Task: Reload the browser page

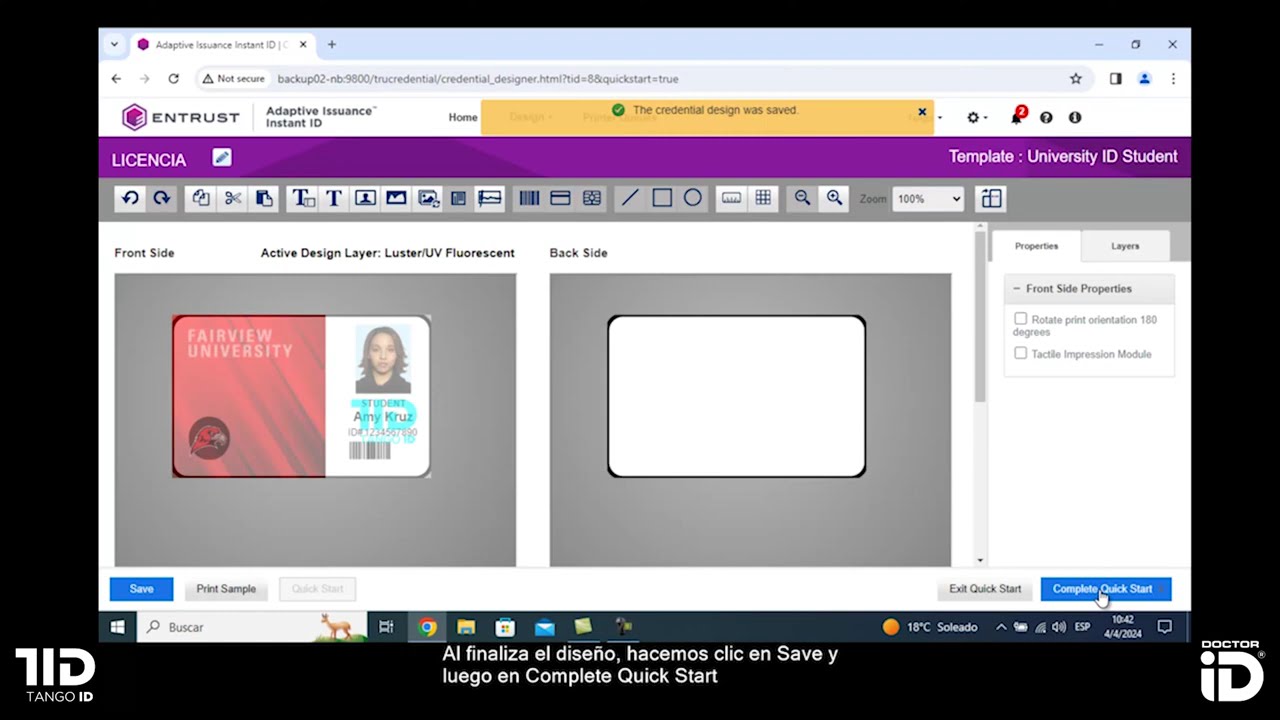Action: tap(173, 78)
